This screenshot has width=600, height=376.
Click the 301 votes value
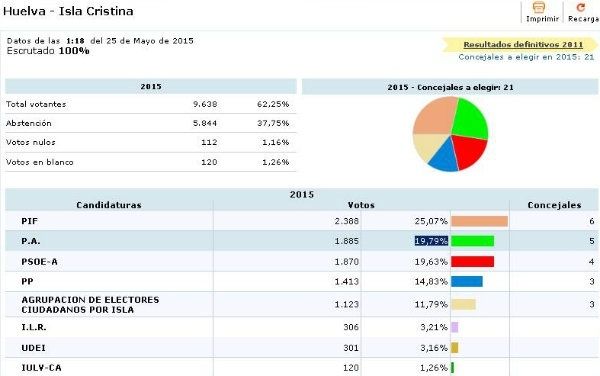(351, 348)
